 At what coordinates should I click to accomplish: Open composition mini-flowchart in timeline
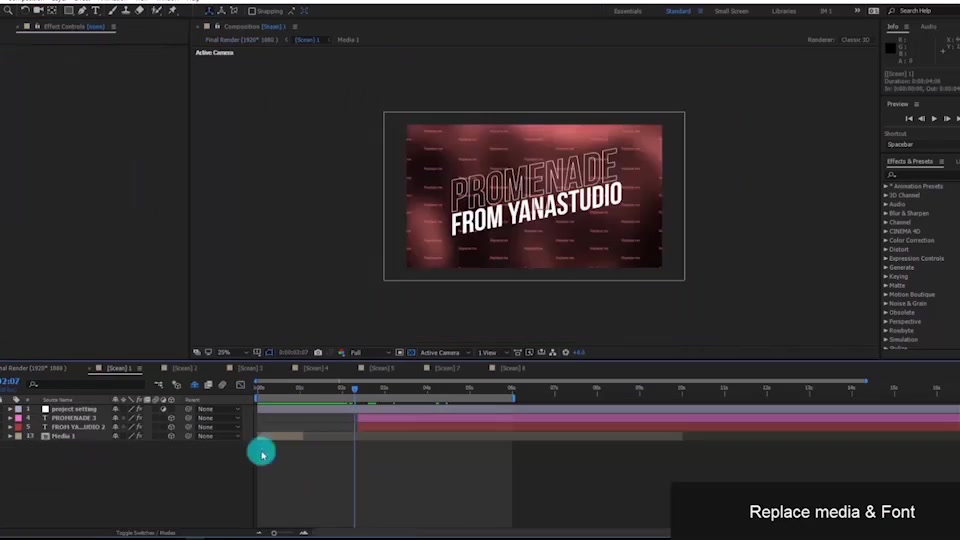tap(159, 384)
